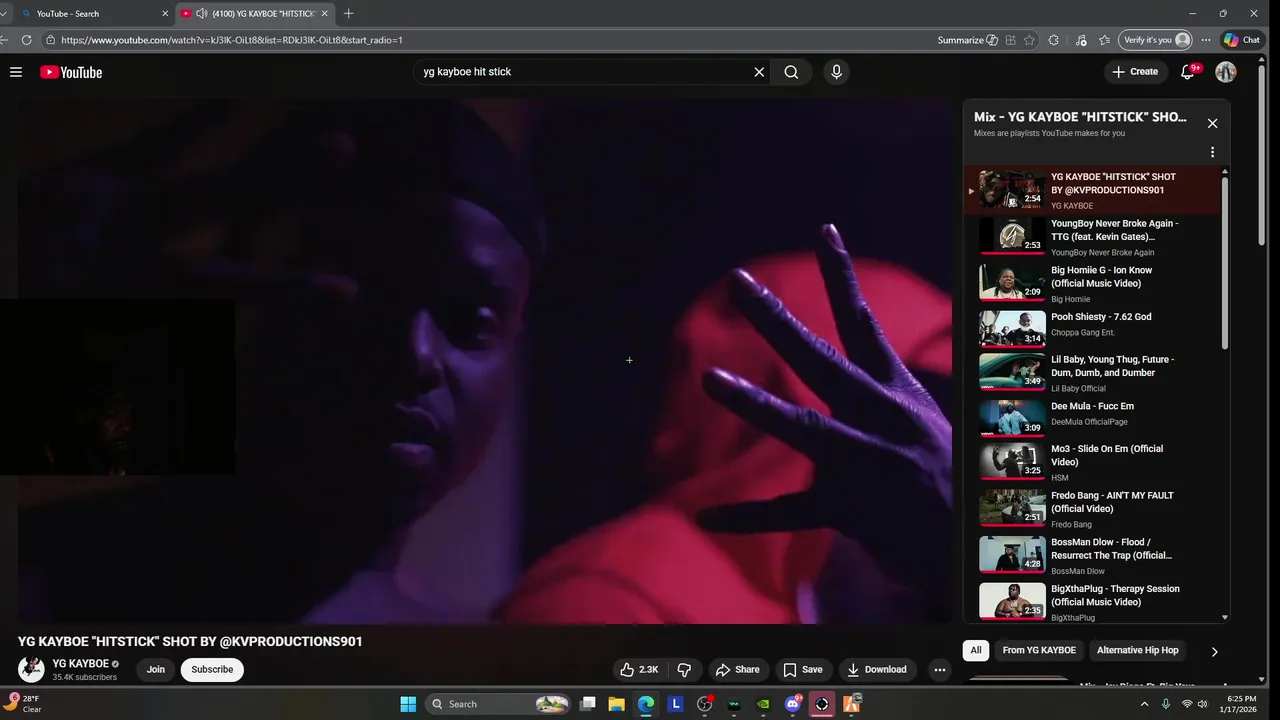Open the Mix playlist three-dot options
This screenshot has width=1280, height=720.
click(x=1212, y=153)
